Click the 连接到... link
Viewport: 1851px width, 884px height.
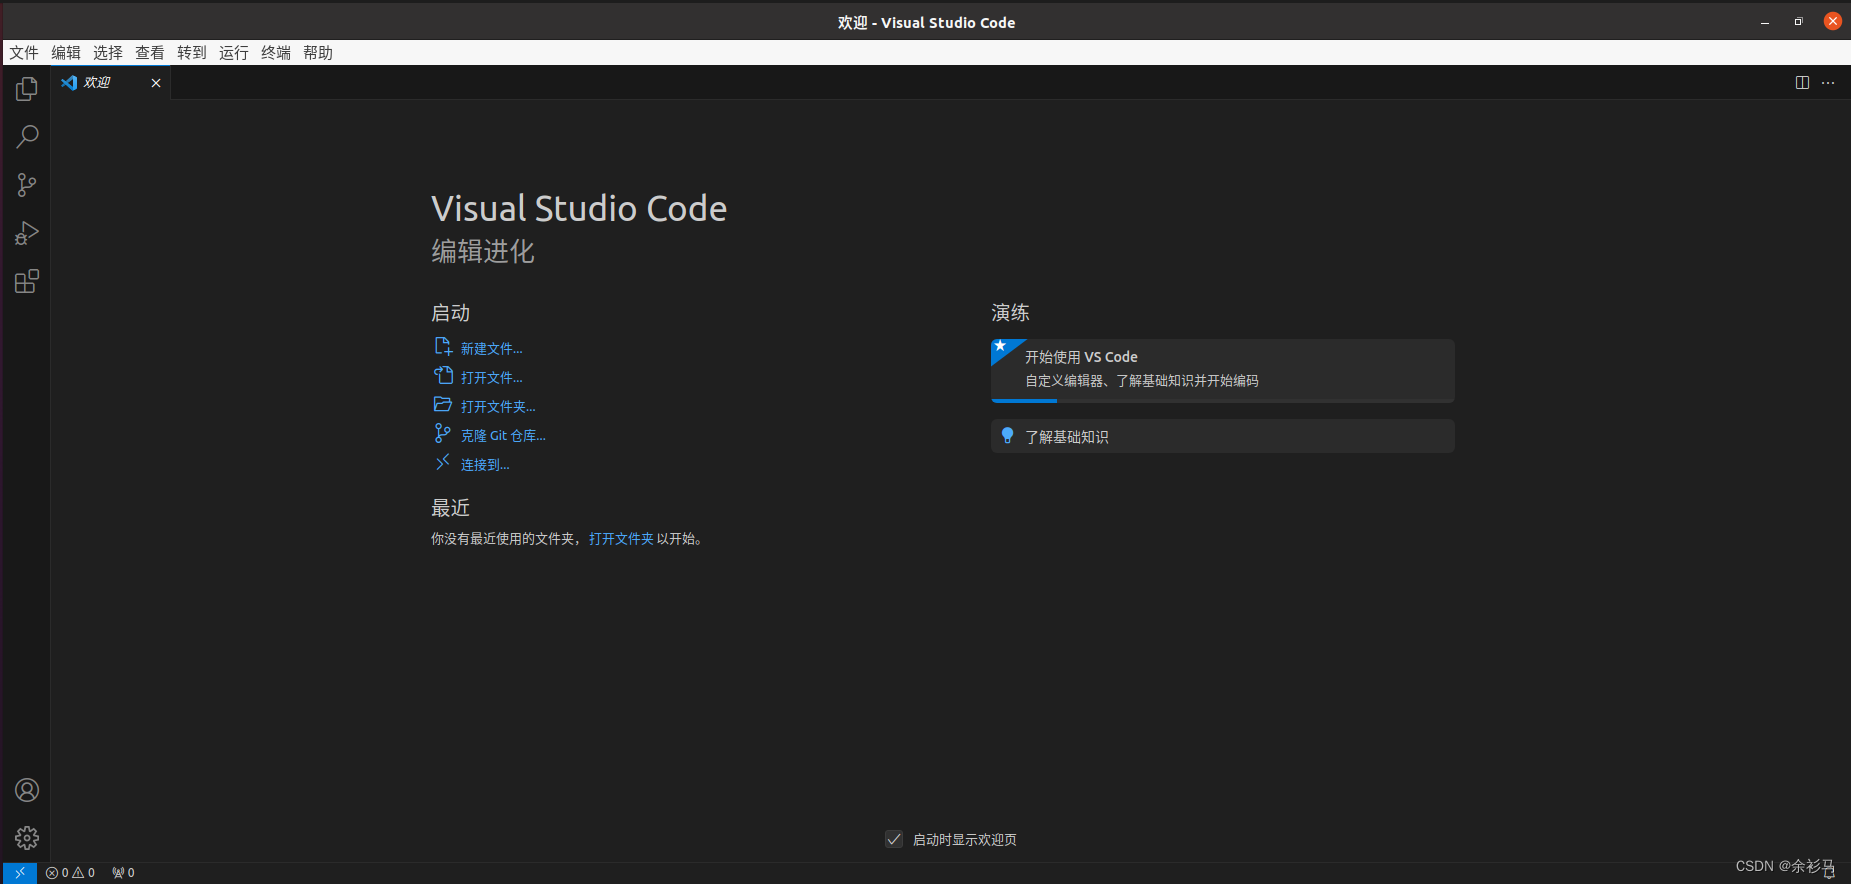(485, 465)
